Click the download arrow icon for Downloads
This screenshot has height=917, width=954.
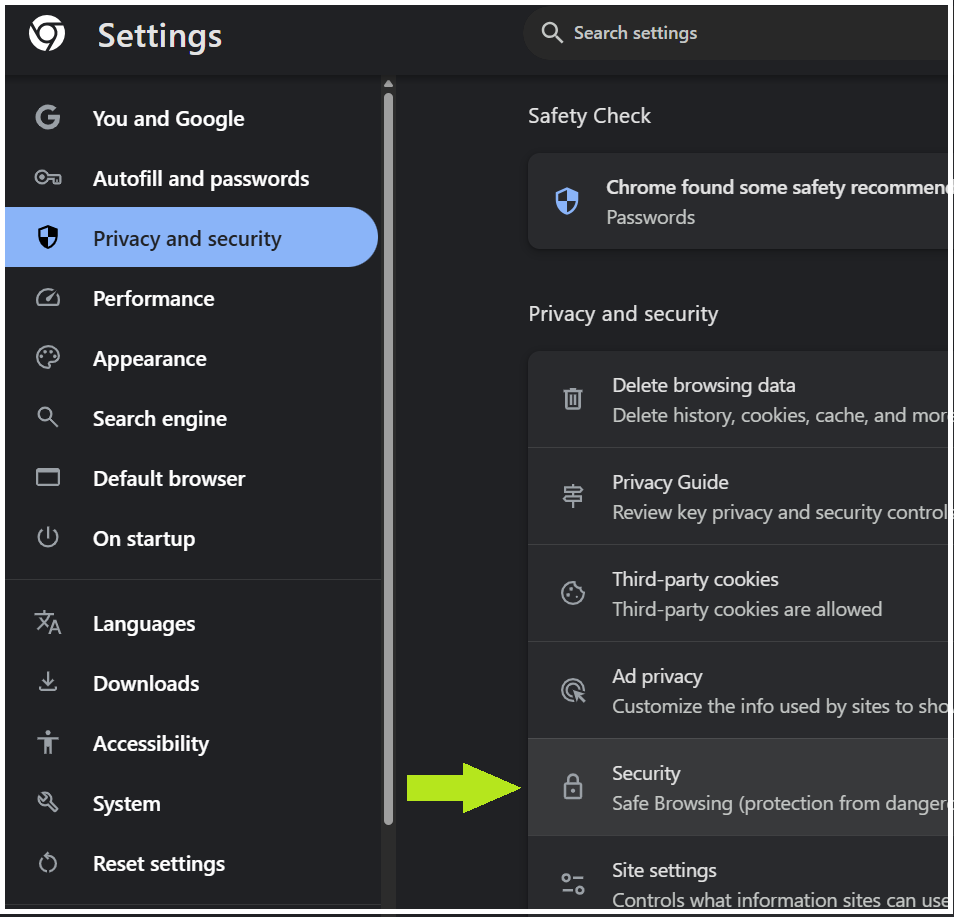pyautogui.click(x=47, y=682)
